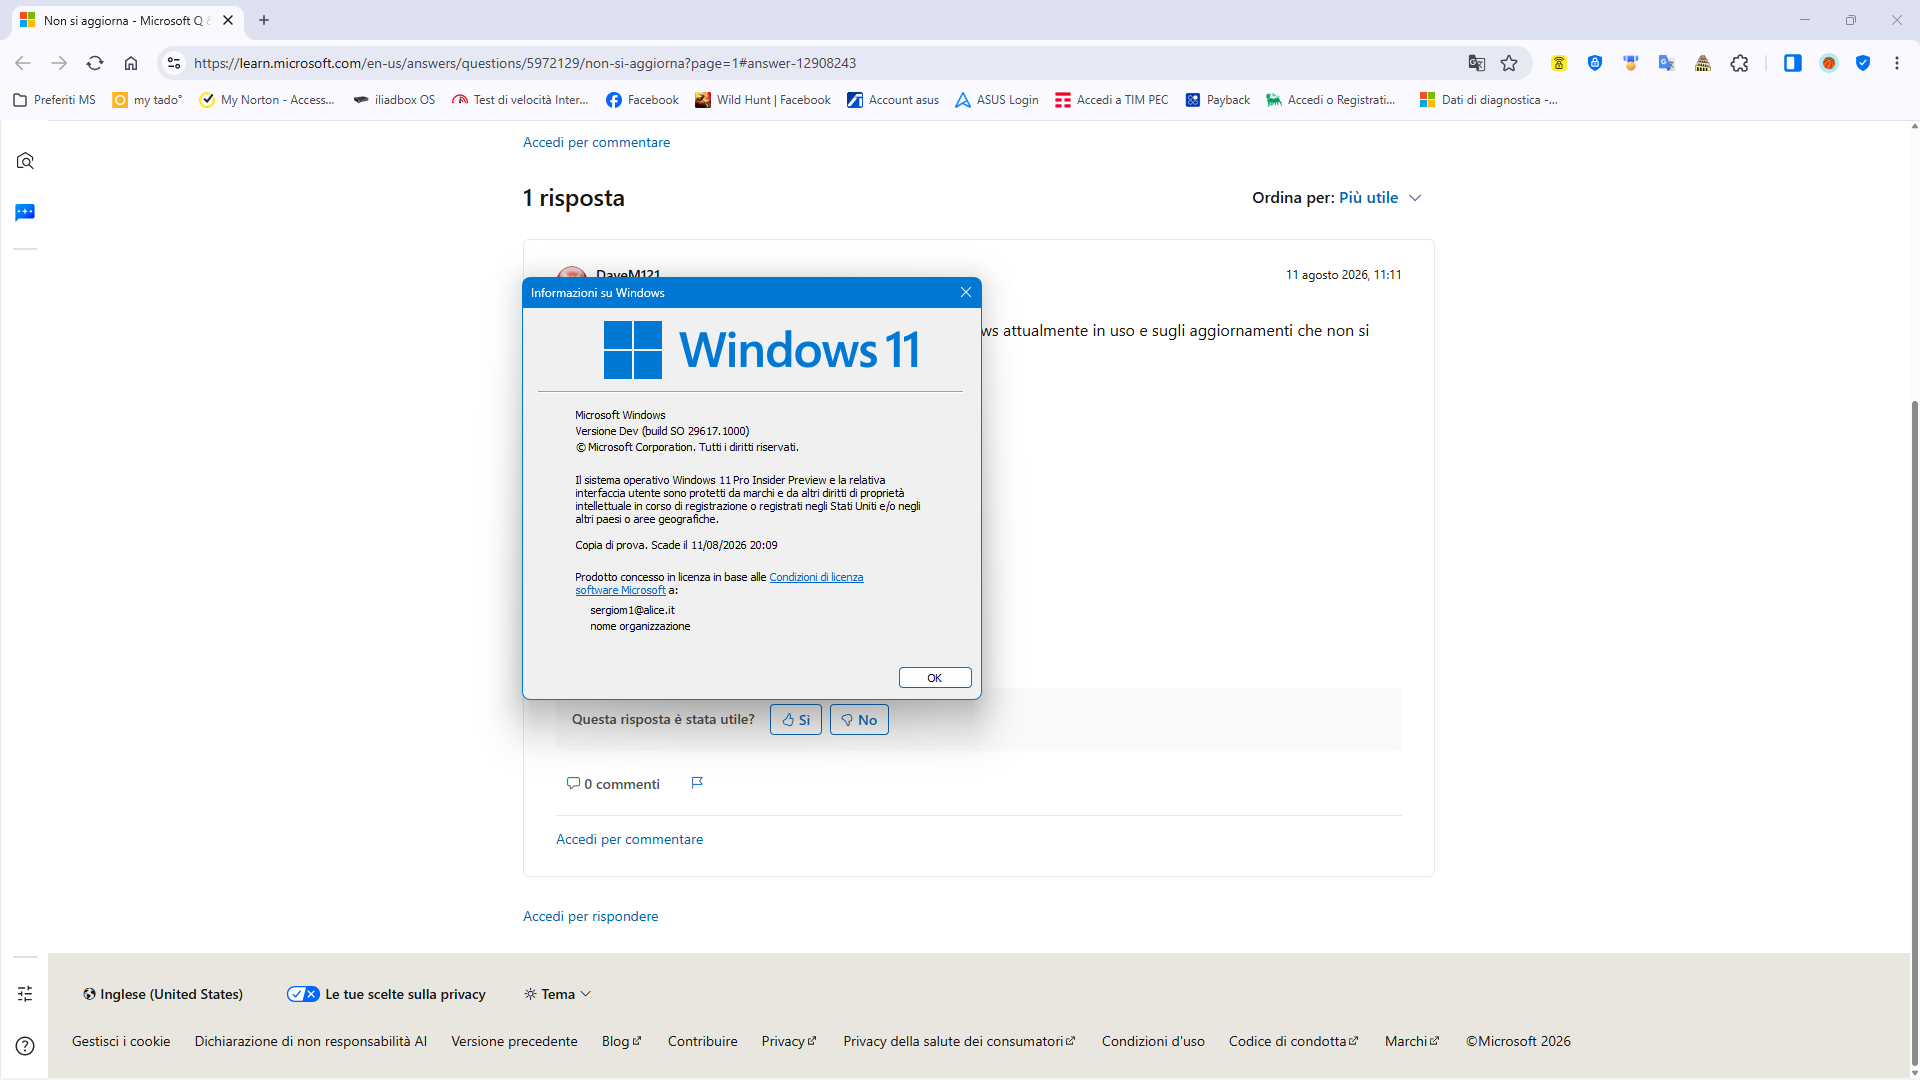Open the Extensions puzzle icon
The width and height of the screenshot is (1920, 1080).
coord(1740,63)
